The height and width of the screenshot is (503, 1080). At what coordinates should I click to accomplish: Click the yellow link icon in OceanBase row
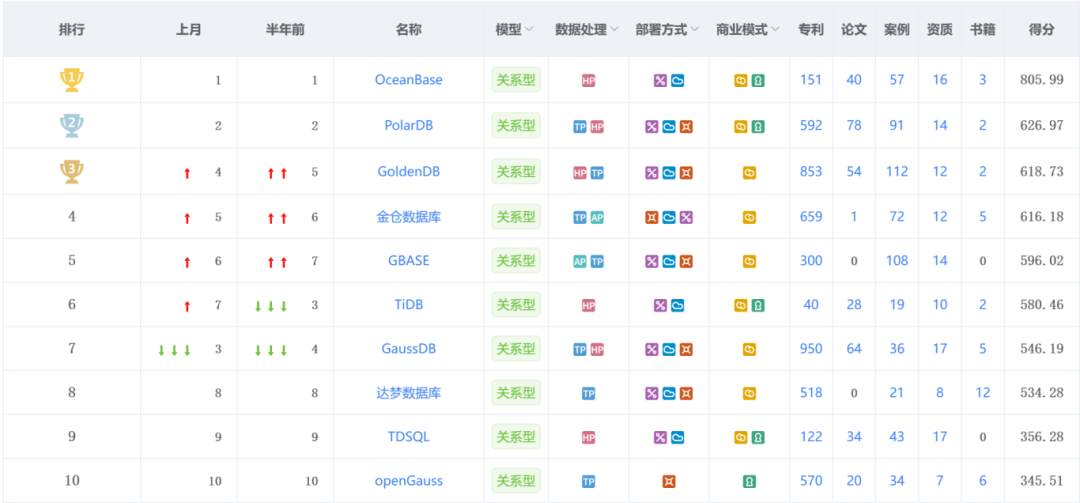pyautogui.click(x=740, y=81)
